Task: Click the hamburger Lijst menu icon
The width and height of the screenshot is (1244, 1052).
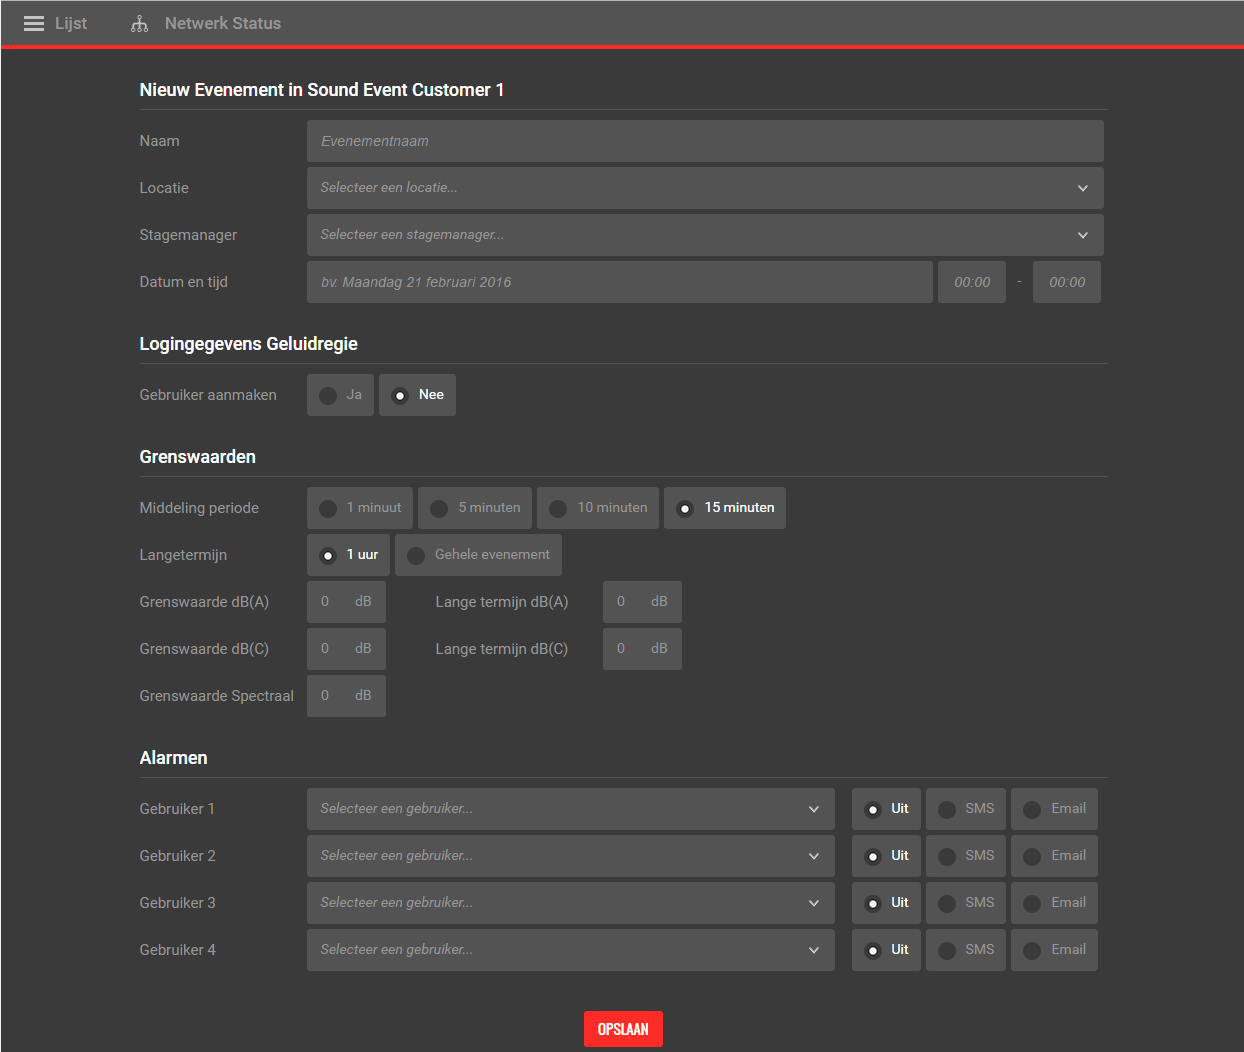Action: pyautogui.click(x=34, y=24)
